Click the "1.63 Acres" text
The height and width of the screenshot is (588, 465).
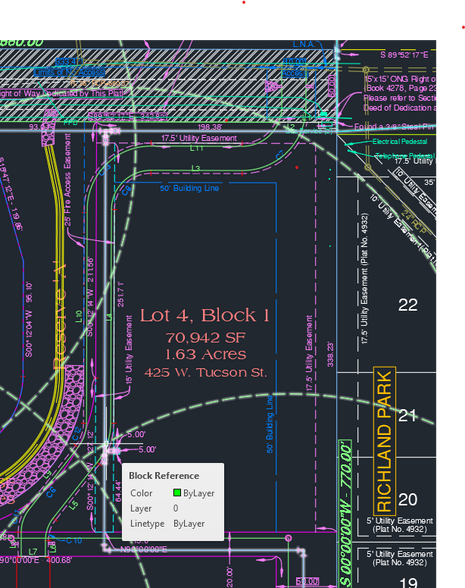click(x=206, y=354)
